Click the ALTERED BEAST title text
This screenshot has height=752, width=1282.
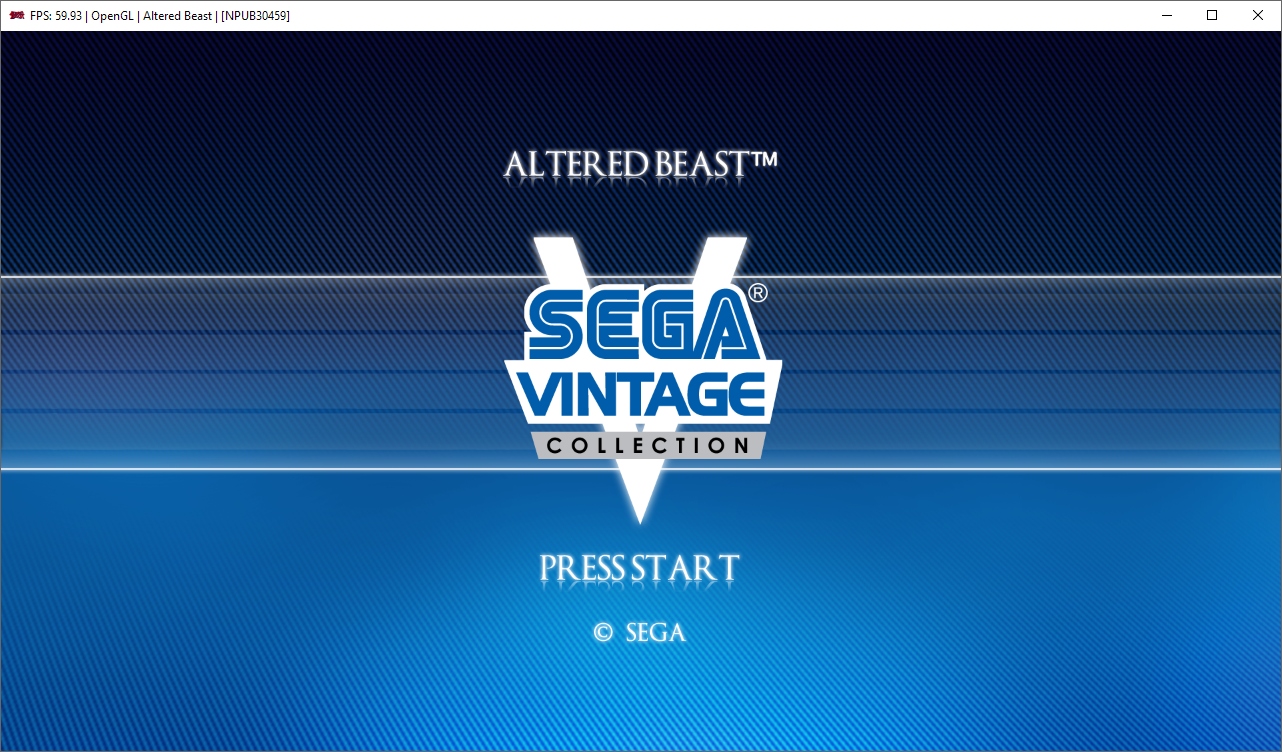pyautogui.click(x=641, y=165)
